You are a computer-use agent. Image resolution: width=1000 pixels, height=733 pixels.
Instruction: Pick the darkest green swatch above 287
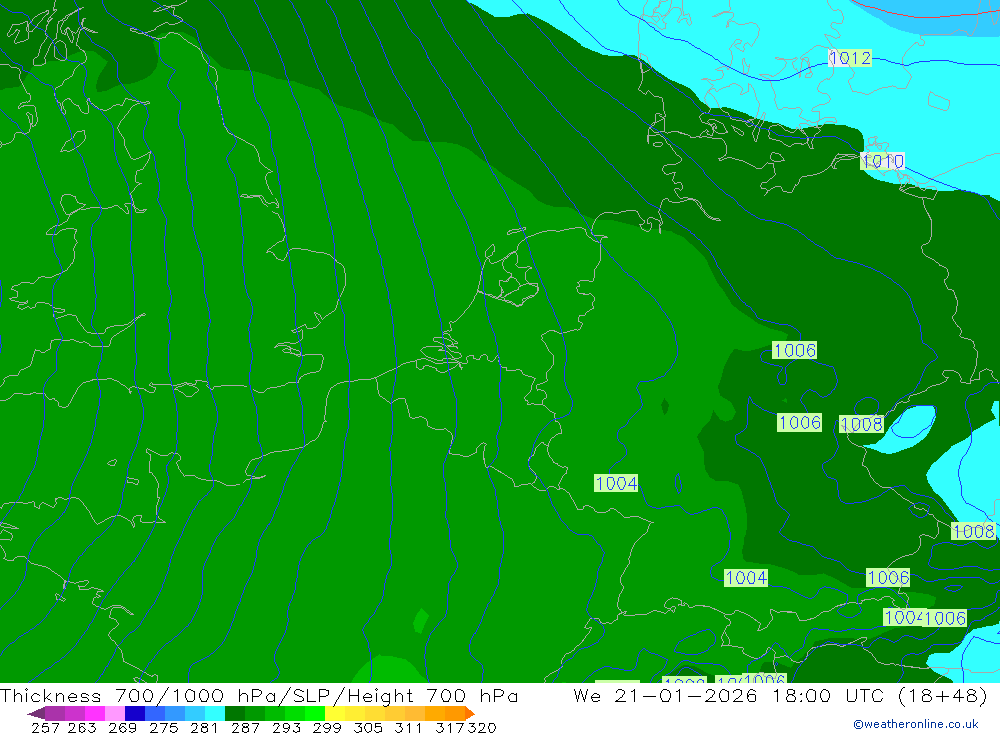[235, 713]
